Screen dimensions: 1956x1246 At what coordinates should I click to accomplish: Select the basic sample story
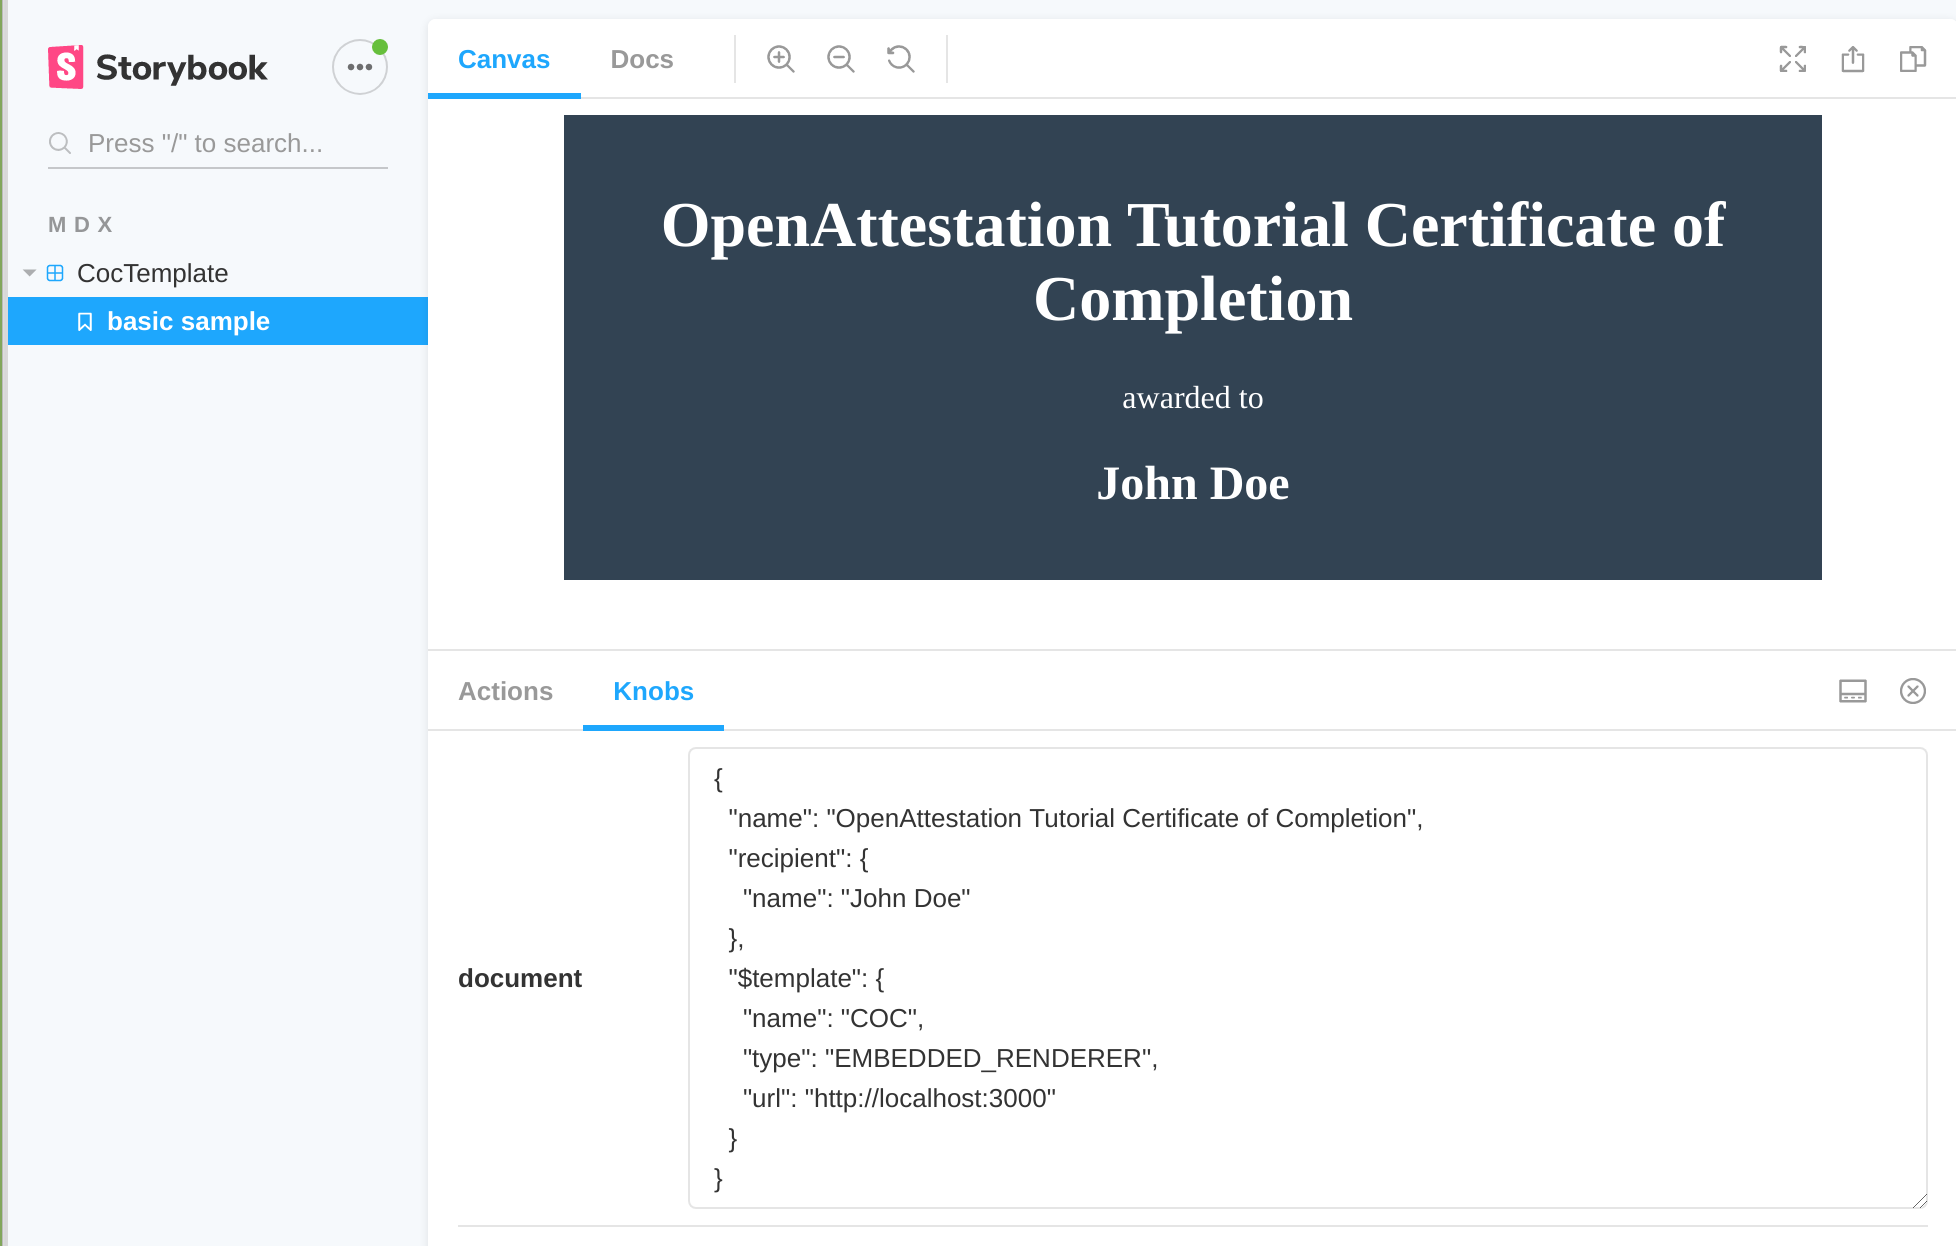(218, 321)
